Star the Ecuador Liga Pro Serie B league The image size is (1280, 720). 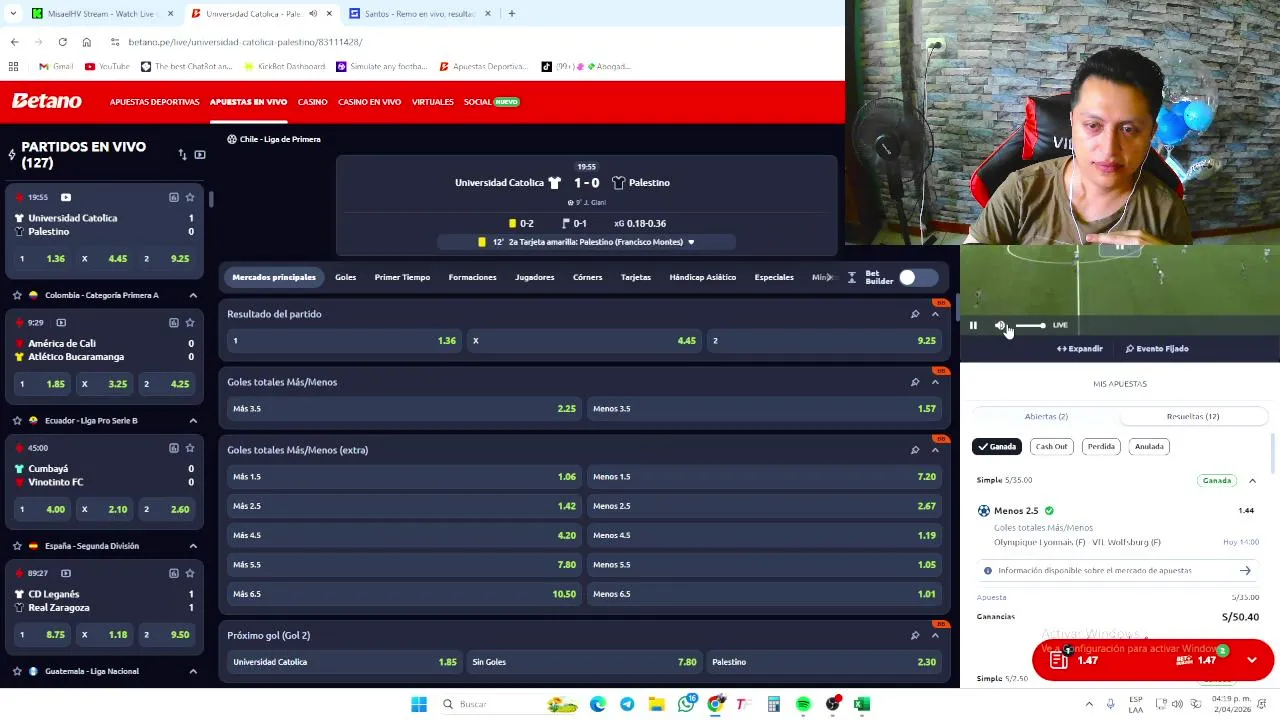coord(17,420)
